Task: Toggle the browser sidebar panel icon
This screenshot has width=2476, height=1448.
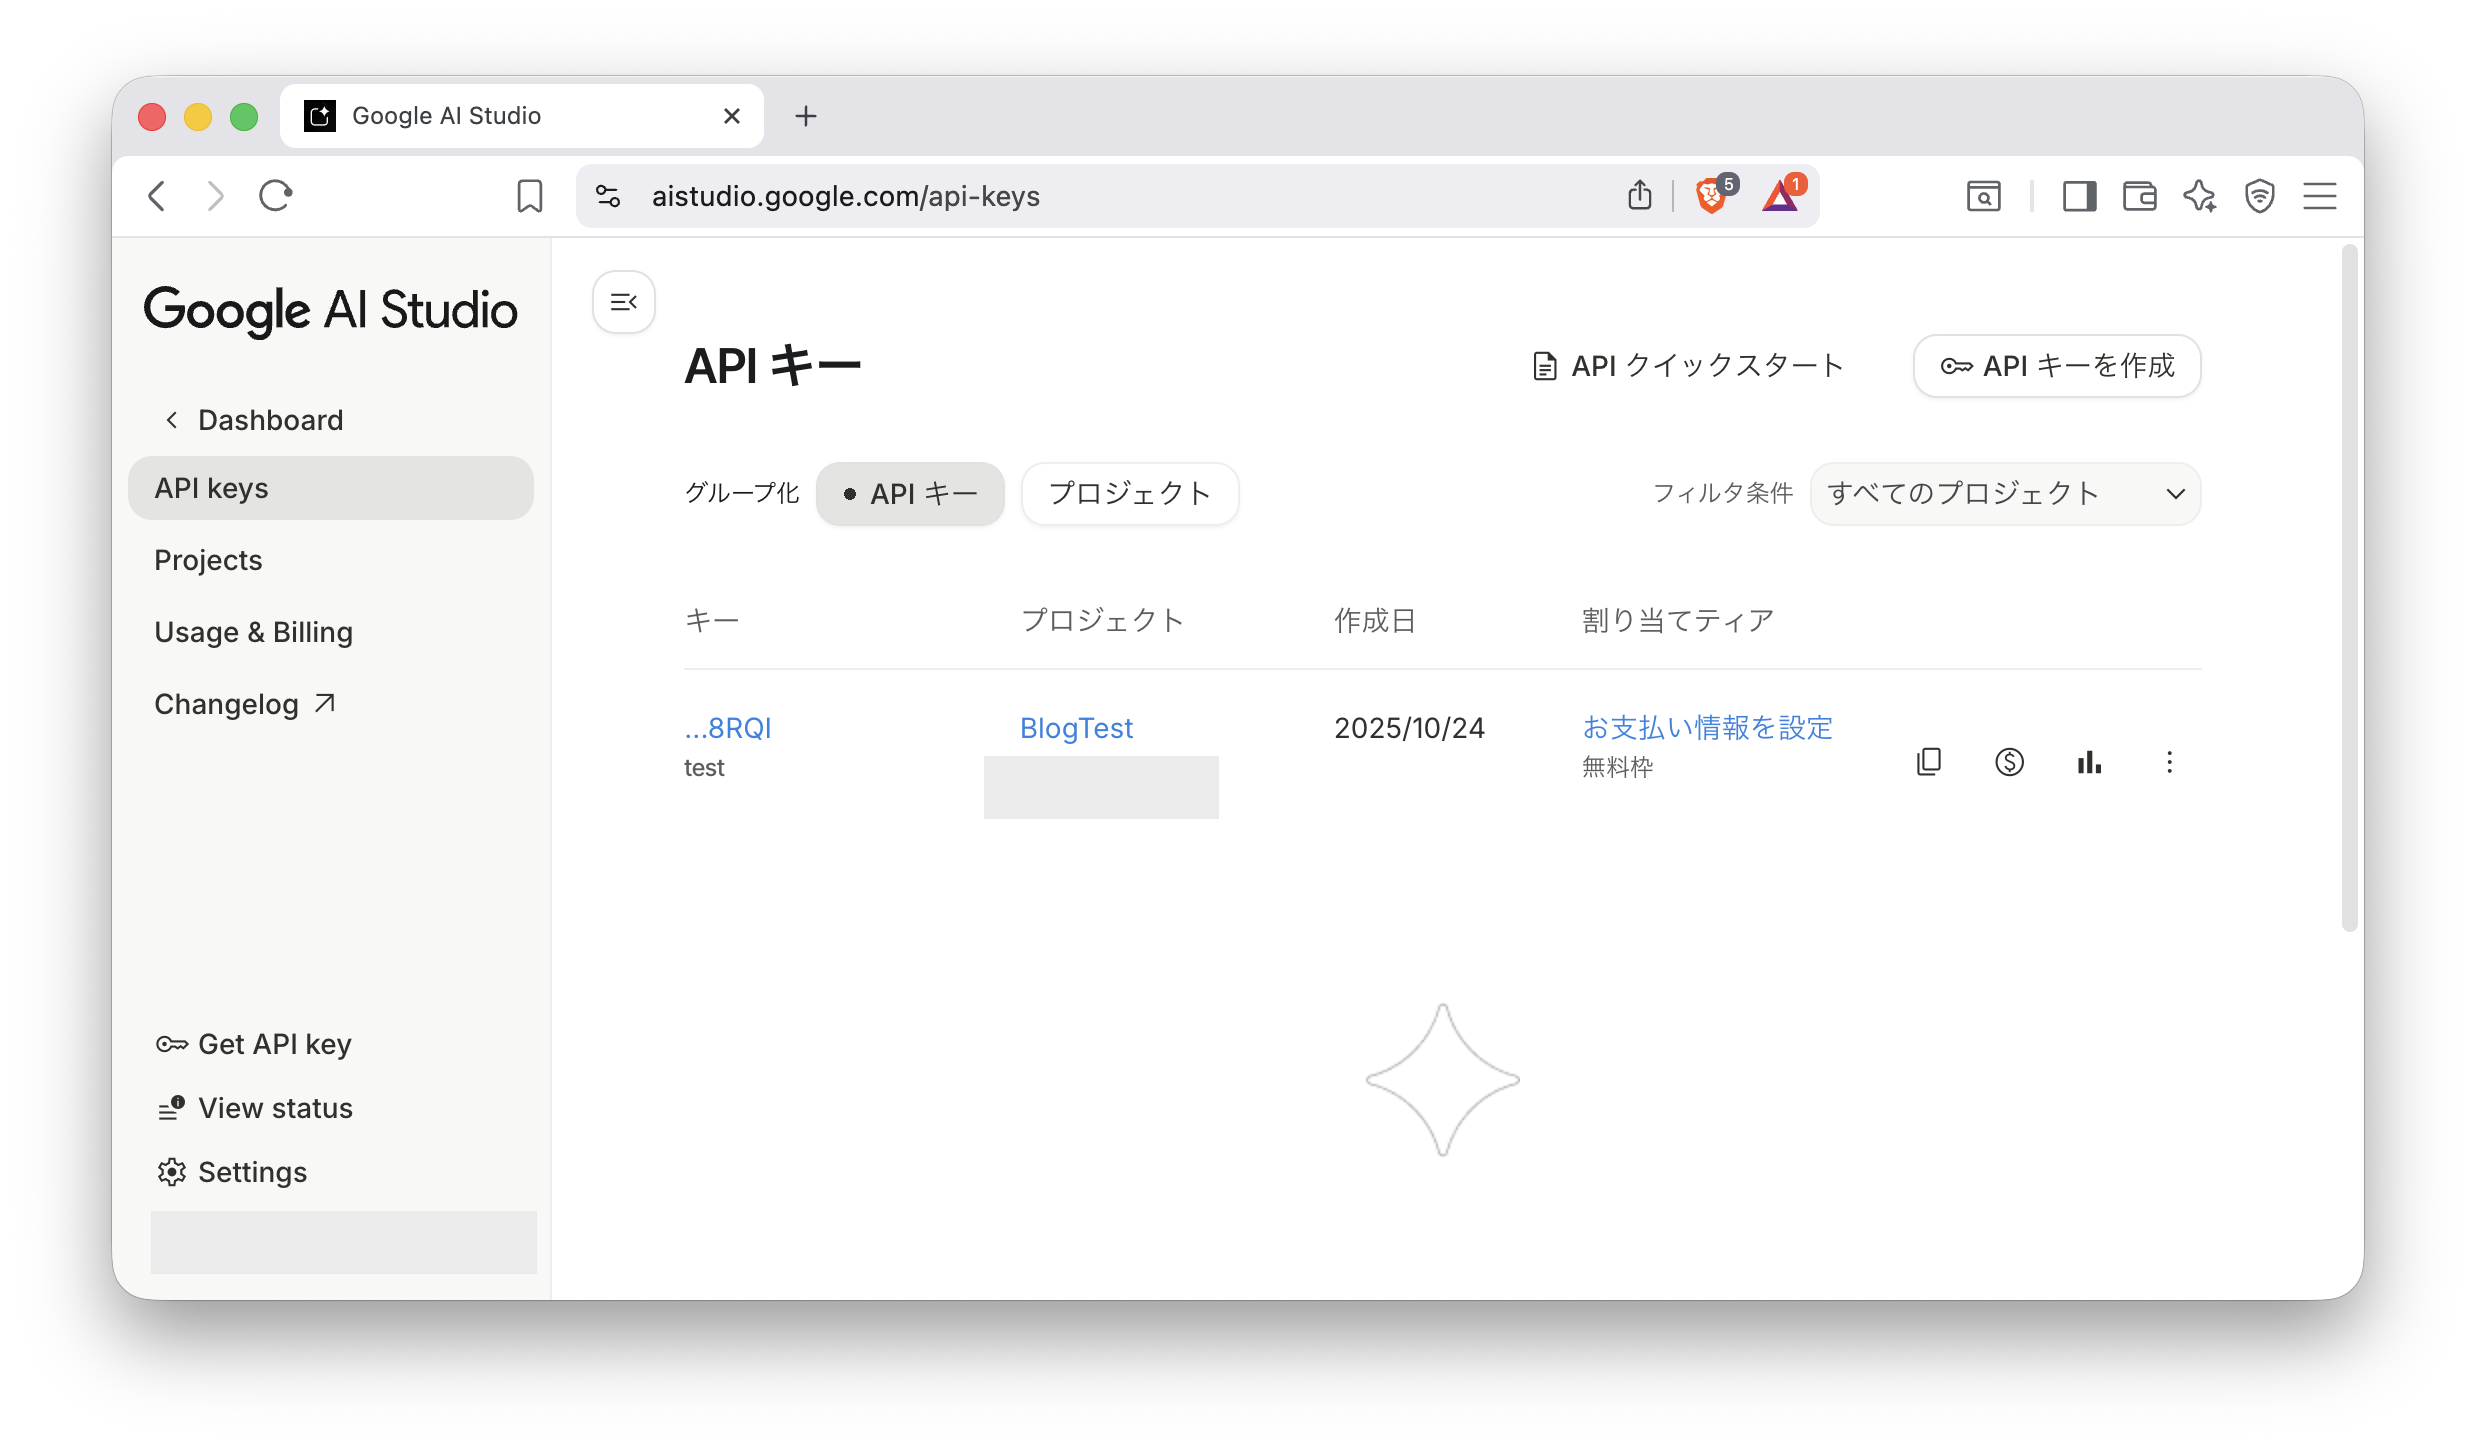Action: (2079, 196)
